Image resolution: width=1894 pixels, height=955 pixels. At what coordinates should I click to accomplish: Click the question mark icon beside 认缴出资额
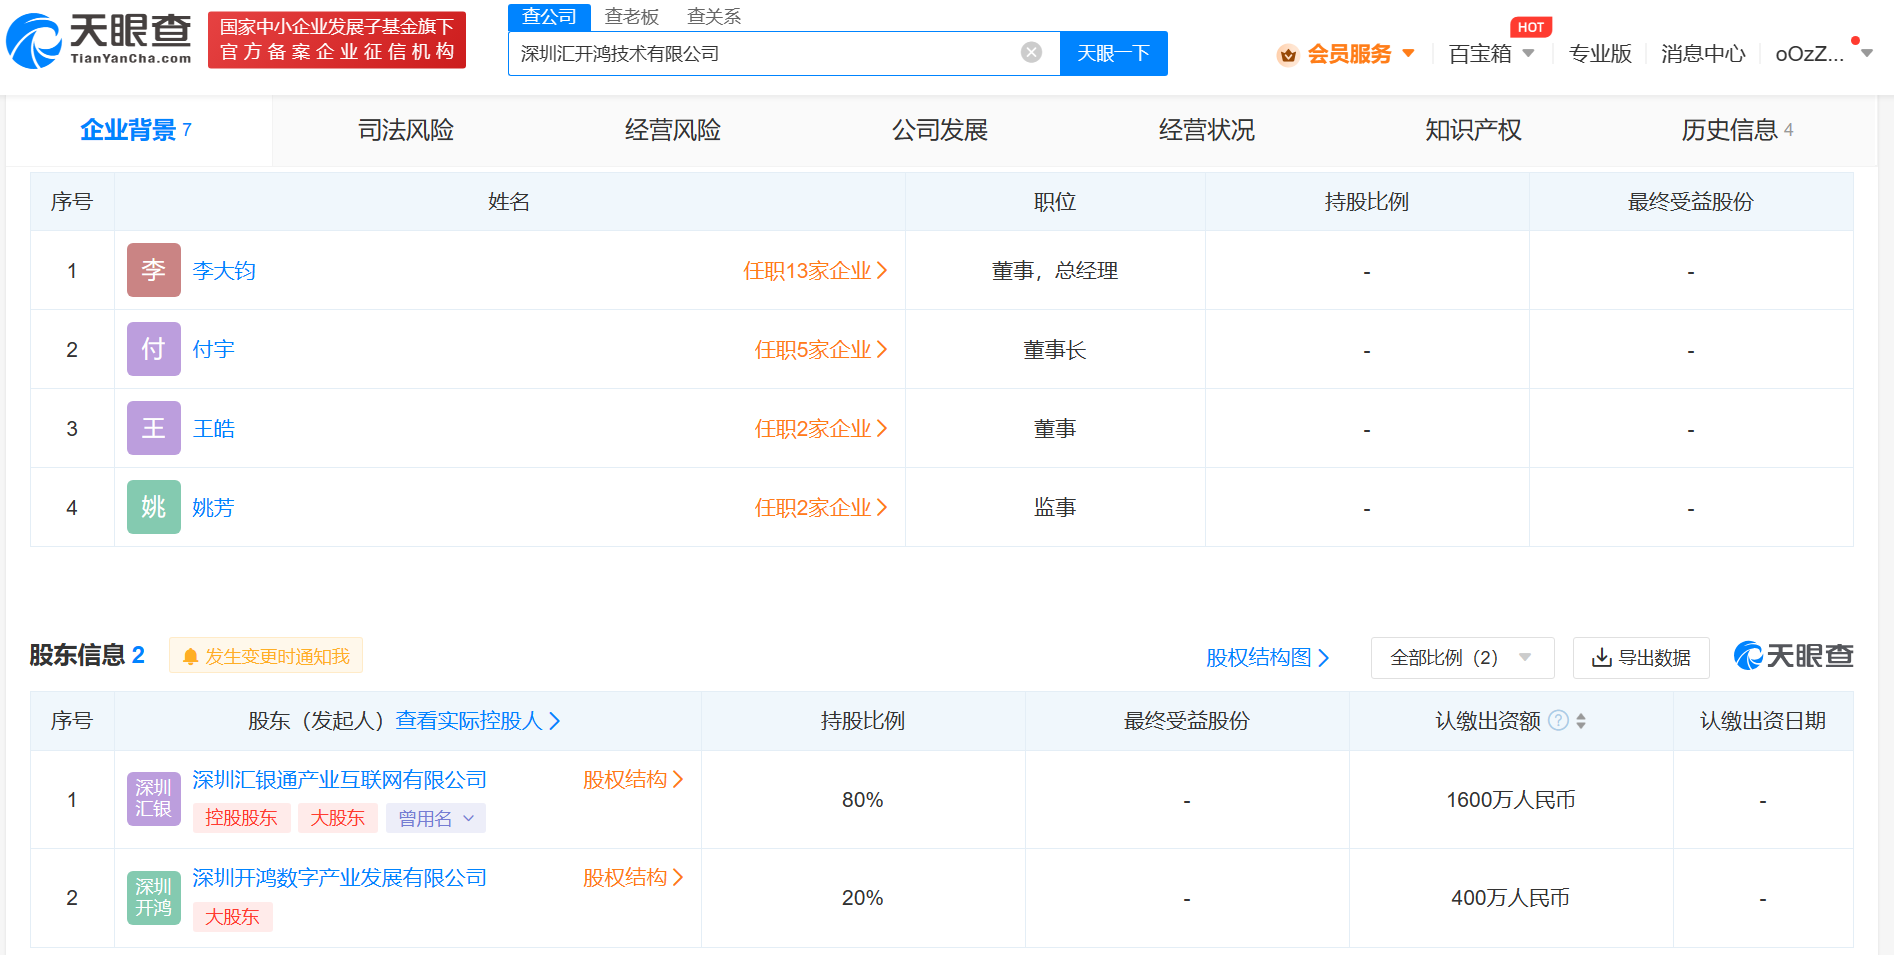(x=1558, y=720)
